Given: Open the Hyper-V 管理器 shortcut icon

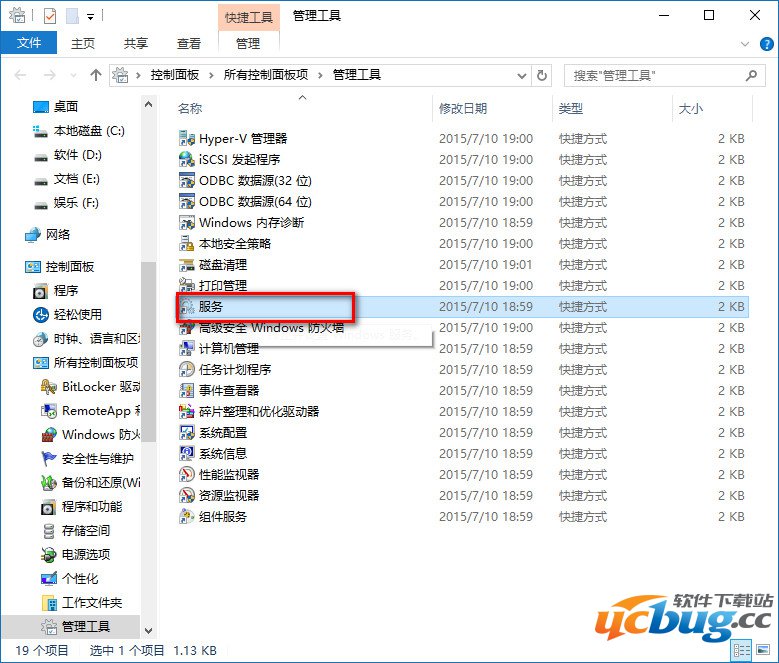Looking at the screenshot, I should pos(186,139).
